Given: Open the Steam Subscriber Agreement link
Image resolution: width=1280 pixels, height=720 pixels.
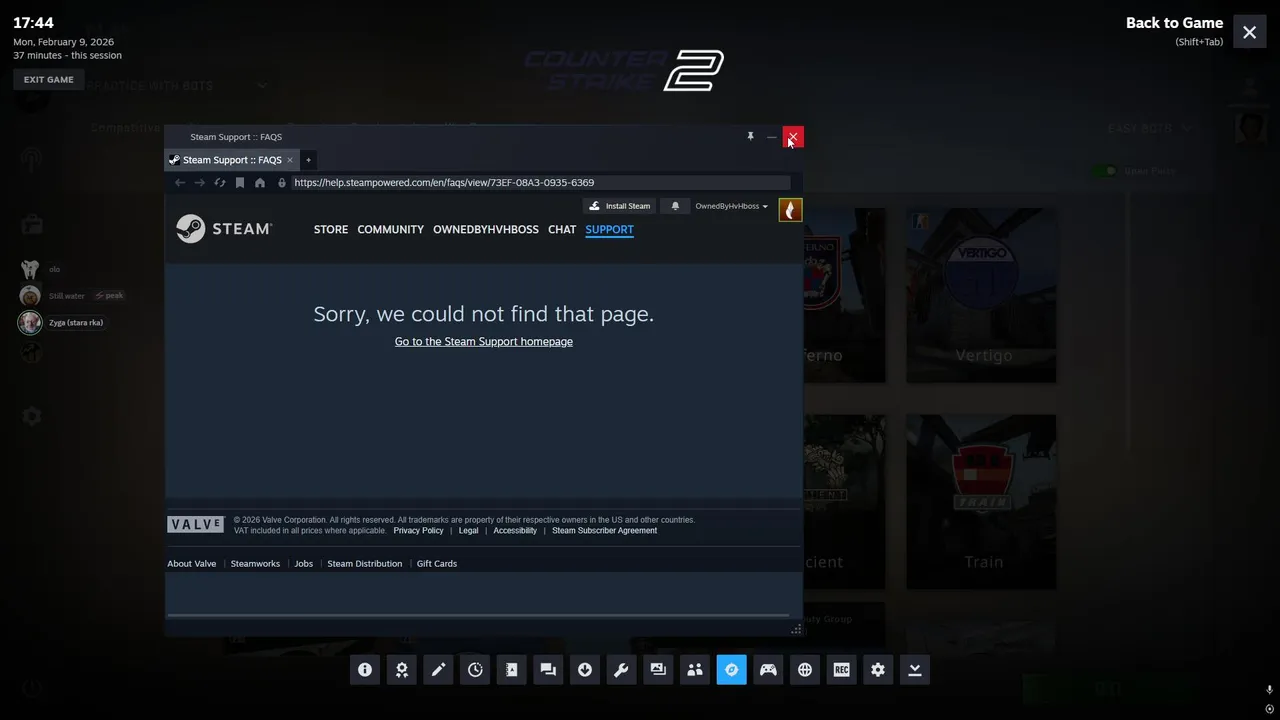Looking at the screenshot, I should point(605,531).
